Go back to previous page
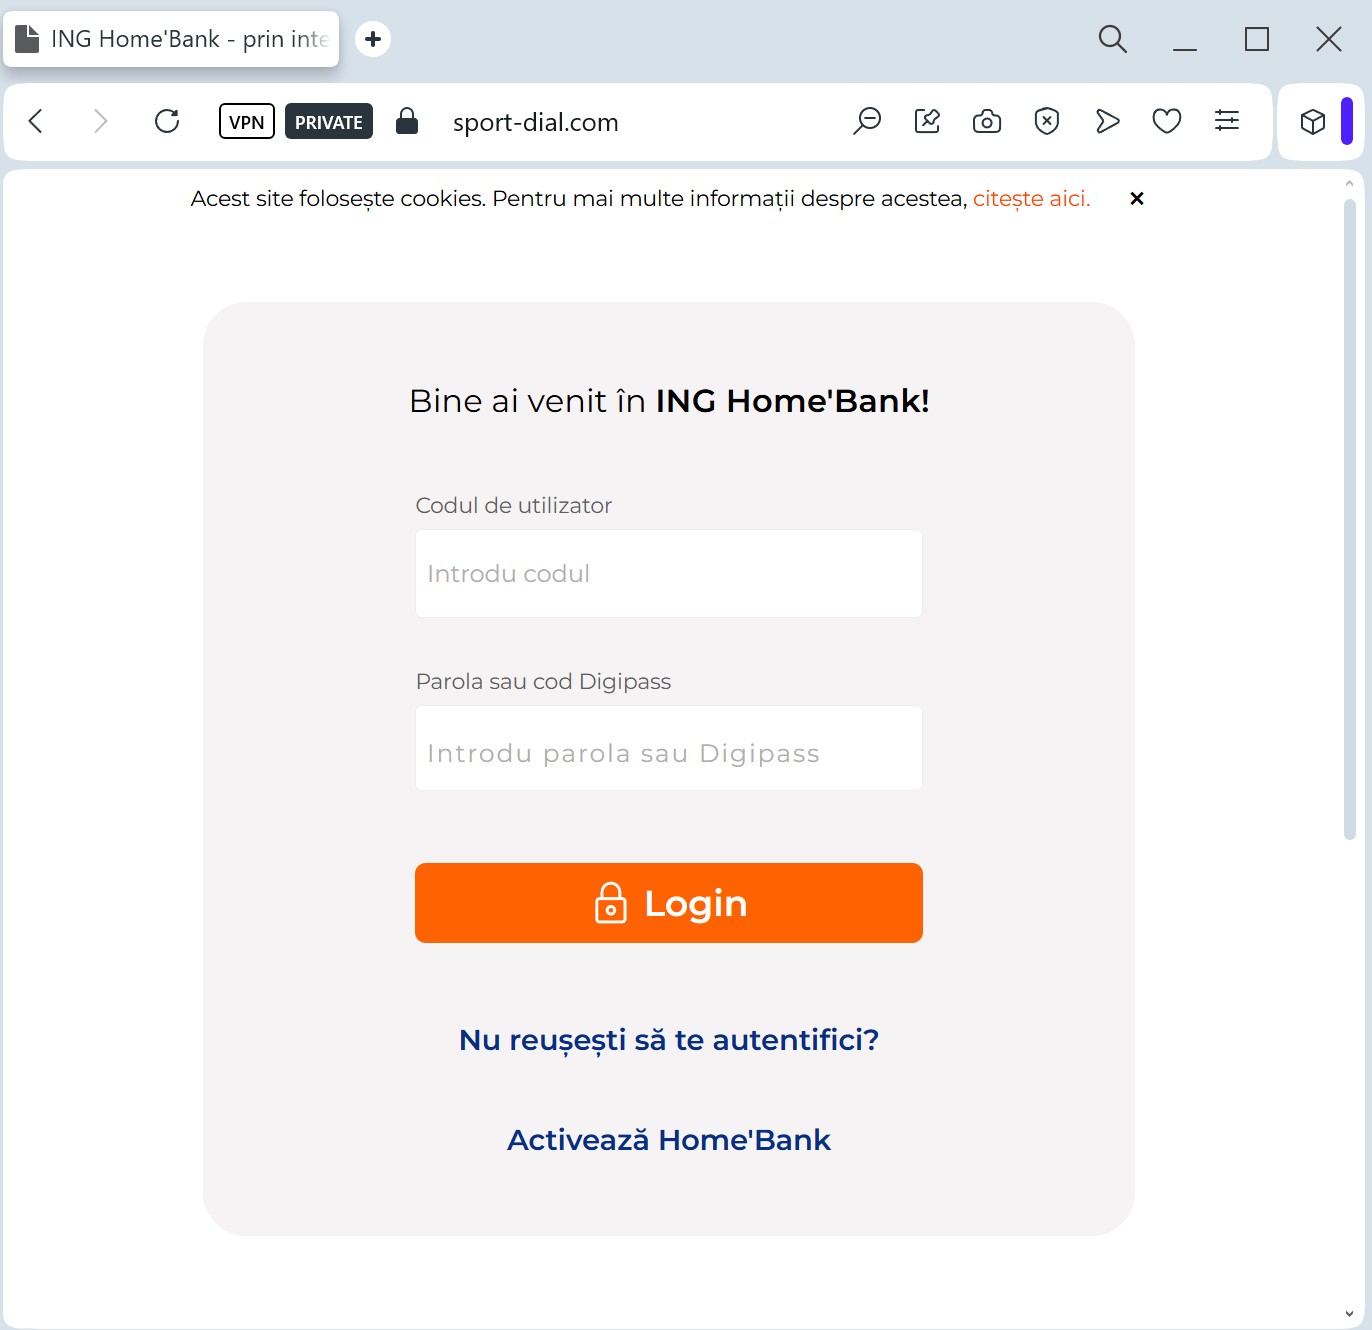Screen dimensions: 1372x1330 pyautogui.click(x=36, y=122)
